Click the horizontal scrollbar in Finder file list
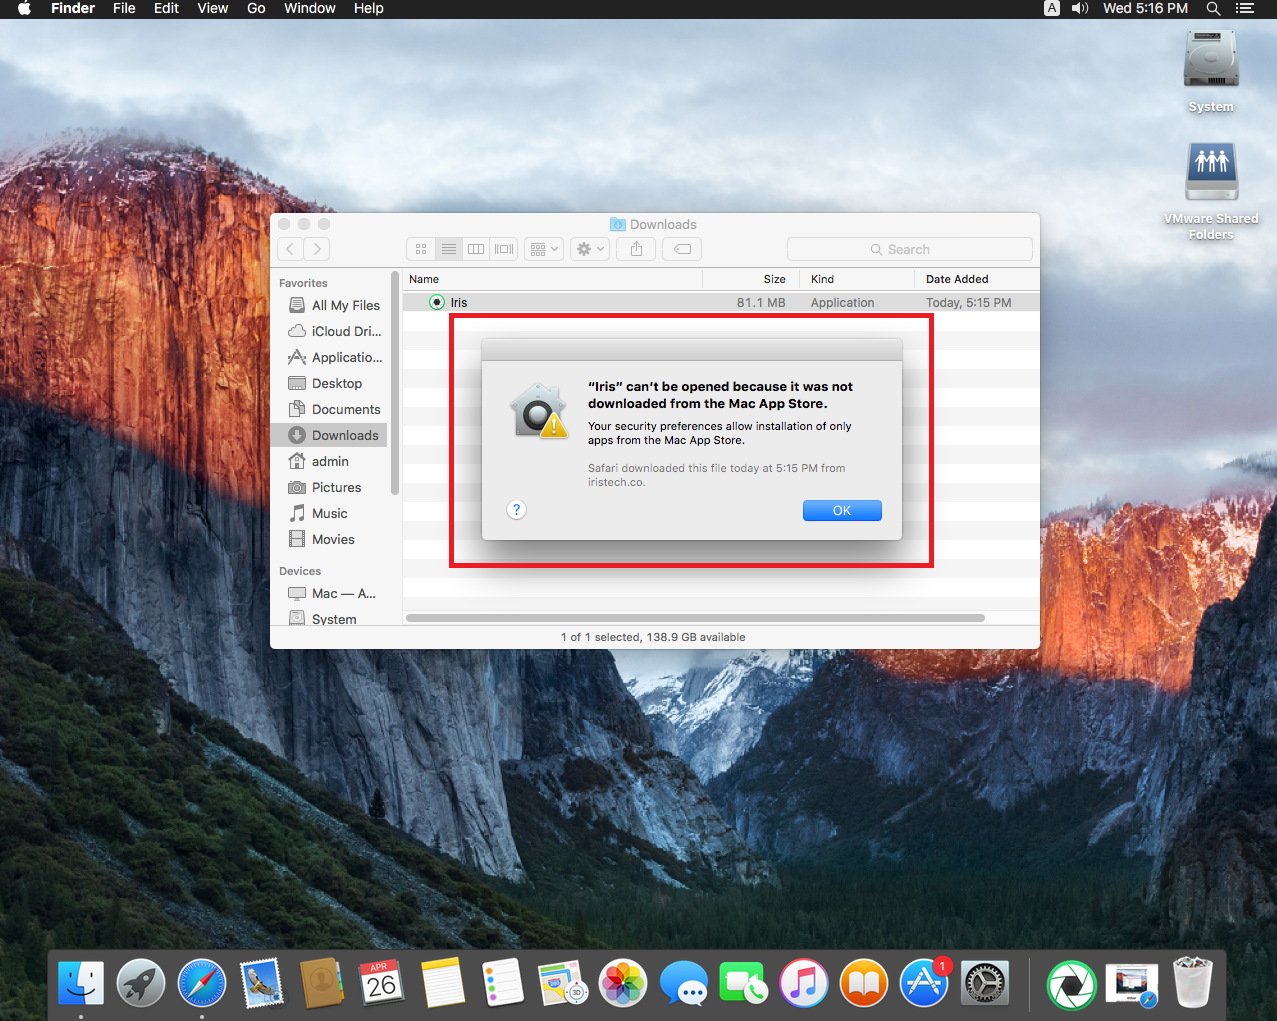This screenshot has width=1277, height=1021. tap(695, 618)
